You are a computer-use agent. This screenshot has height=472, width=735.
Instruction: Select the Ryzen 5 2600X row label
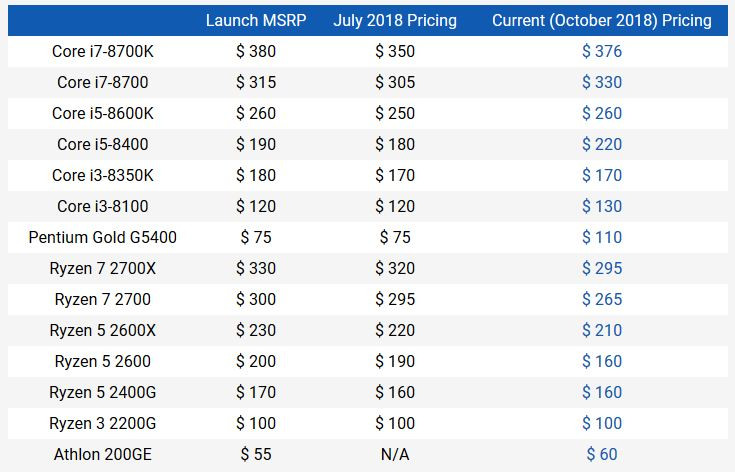[103, 330]
